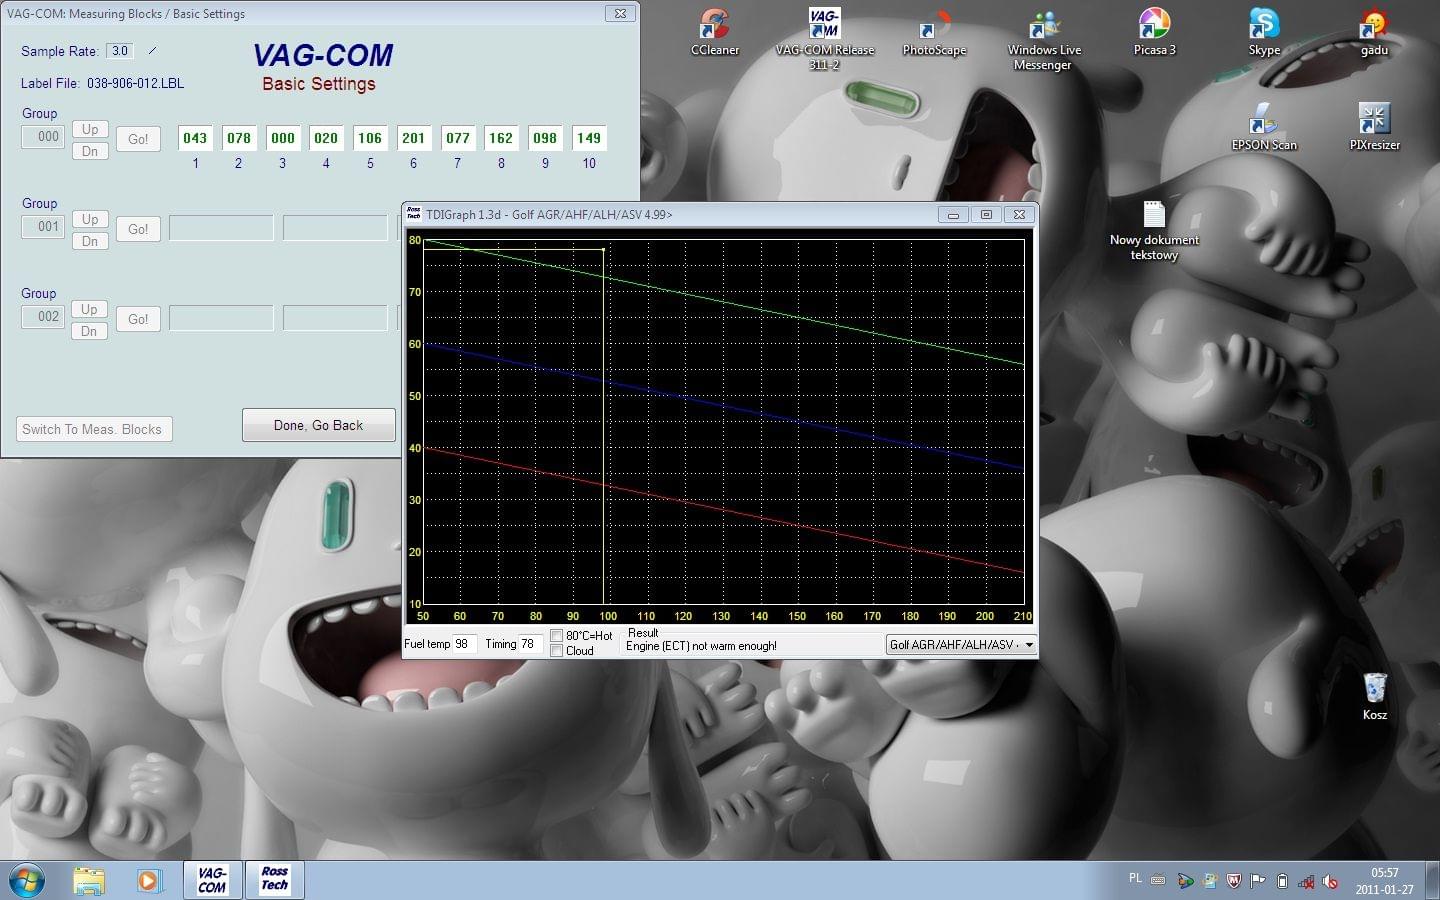Click the PL language indicator

pos(1135,878)
